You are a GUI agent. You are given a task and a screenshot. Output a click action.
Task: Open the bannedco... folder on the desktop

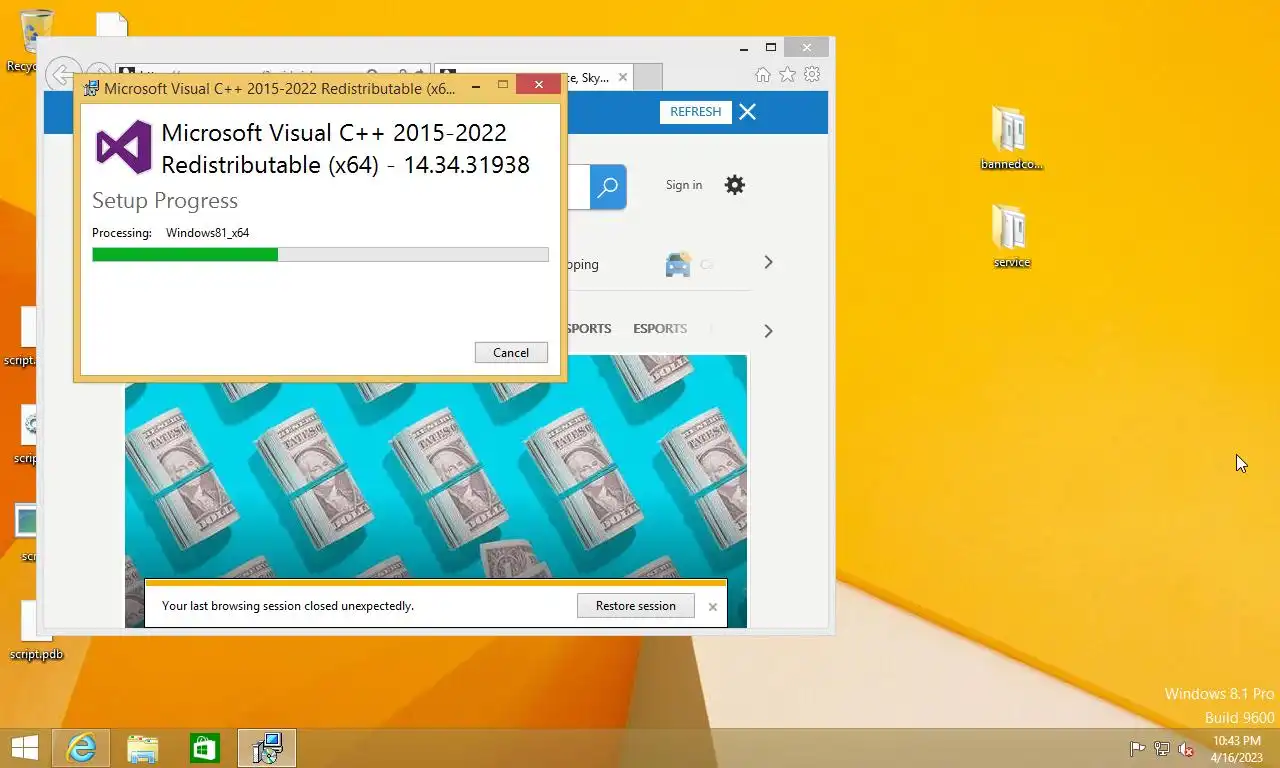[x=1011, y=138]
